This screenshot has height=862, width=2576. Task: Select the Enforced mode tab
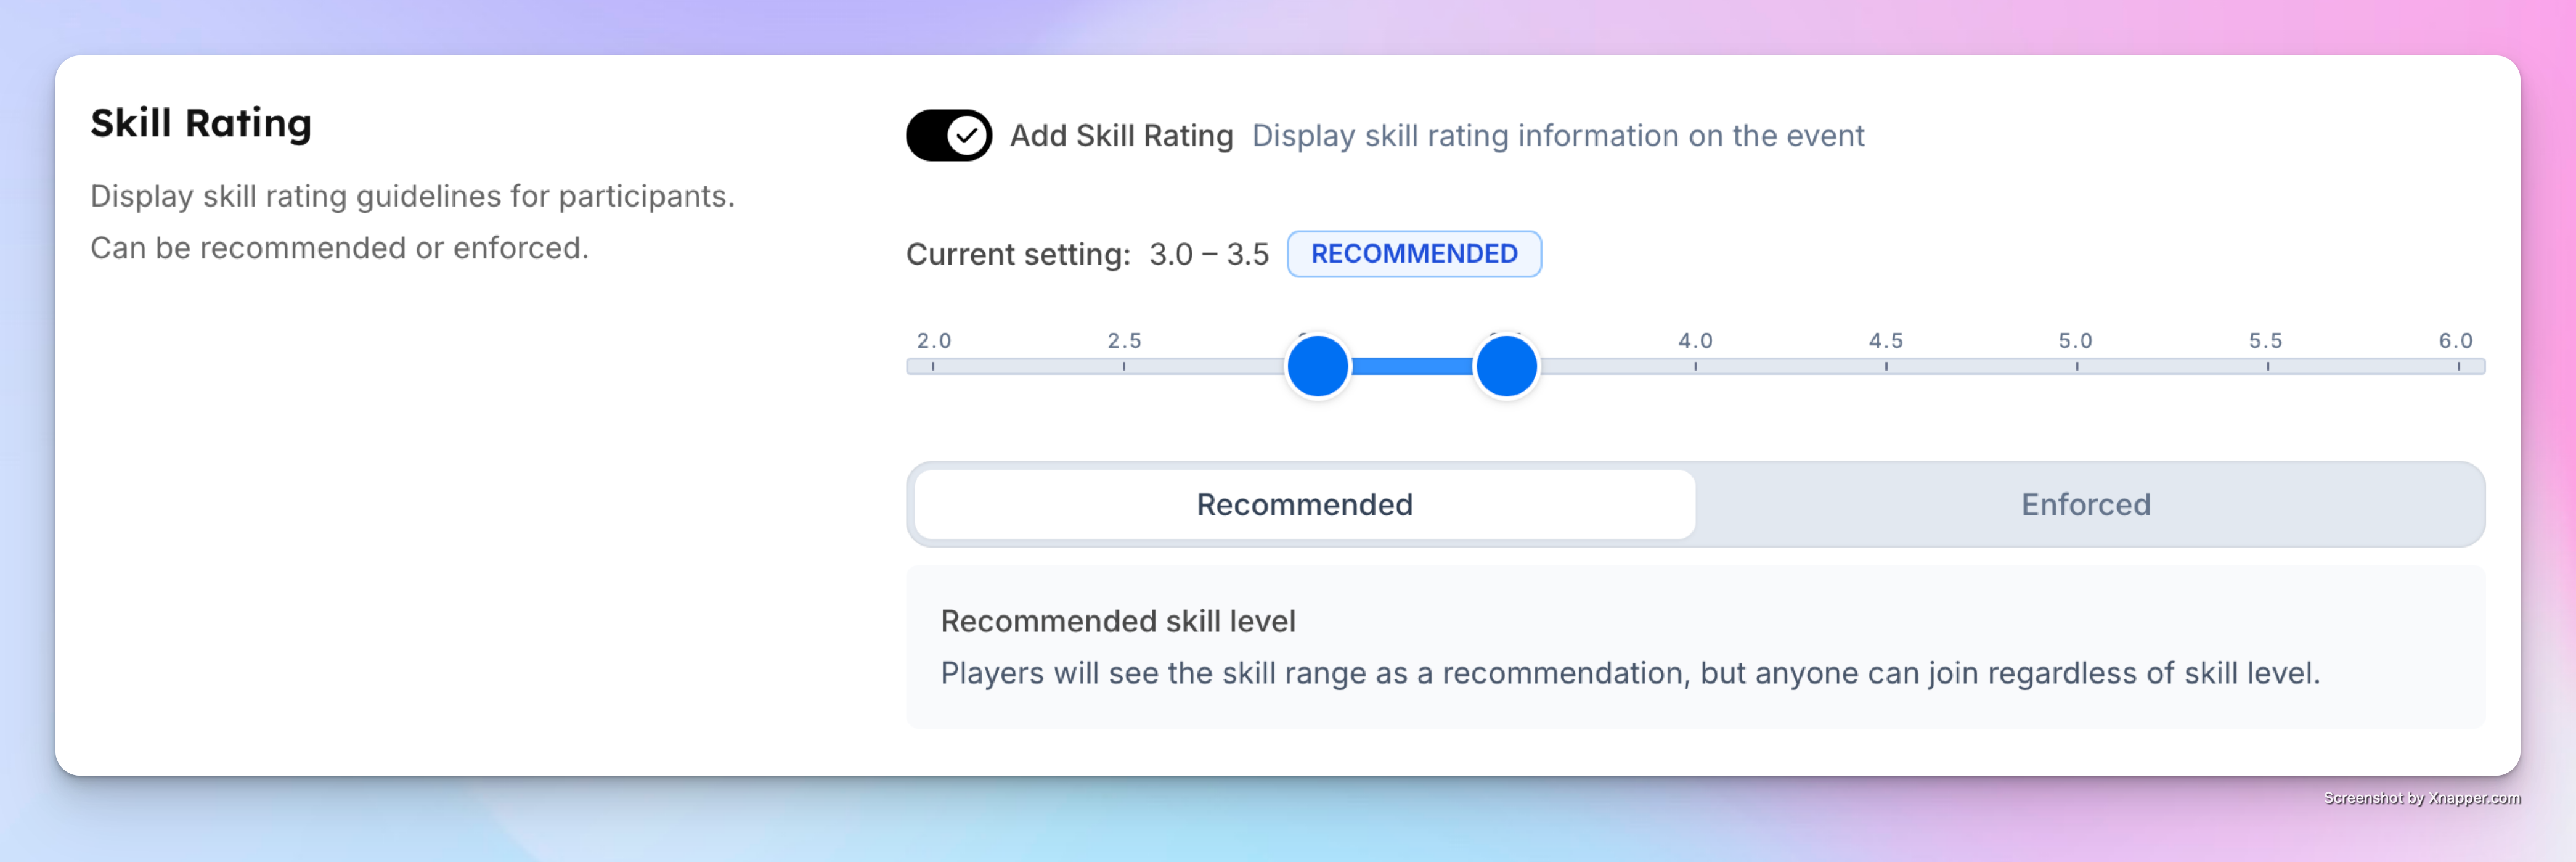pos(2086,504)
